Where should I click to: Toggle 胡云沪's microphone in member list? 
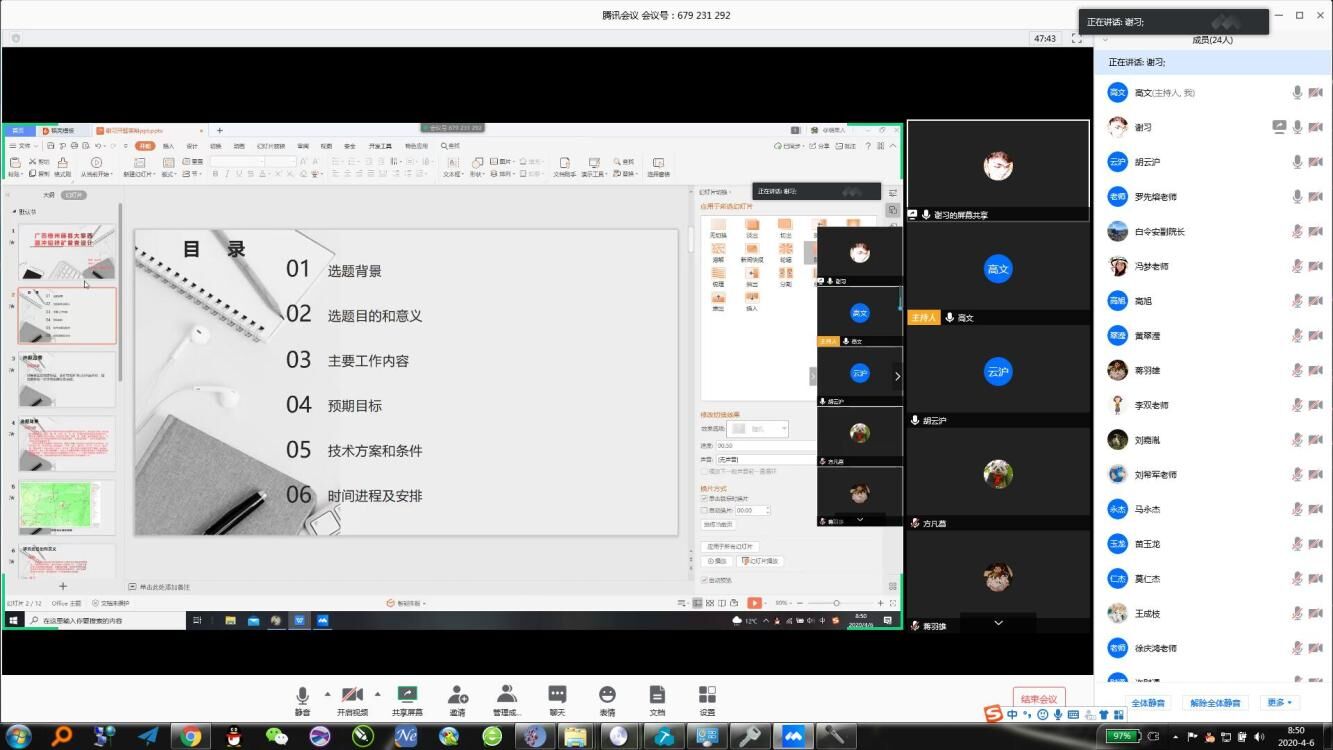click(1297, 162)
